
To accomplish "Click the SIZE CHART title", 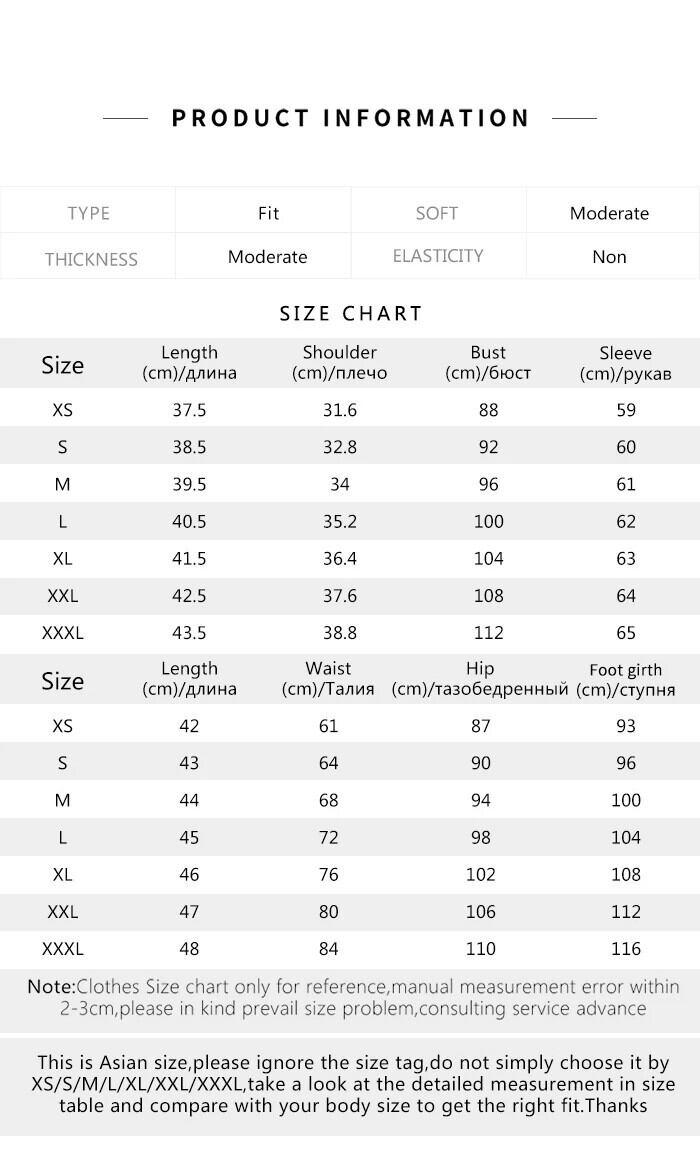I will click(351, 313).
